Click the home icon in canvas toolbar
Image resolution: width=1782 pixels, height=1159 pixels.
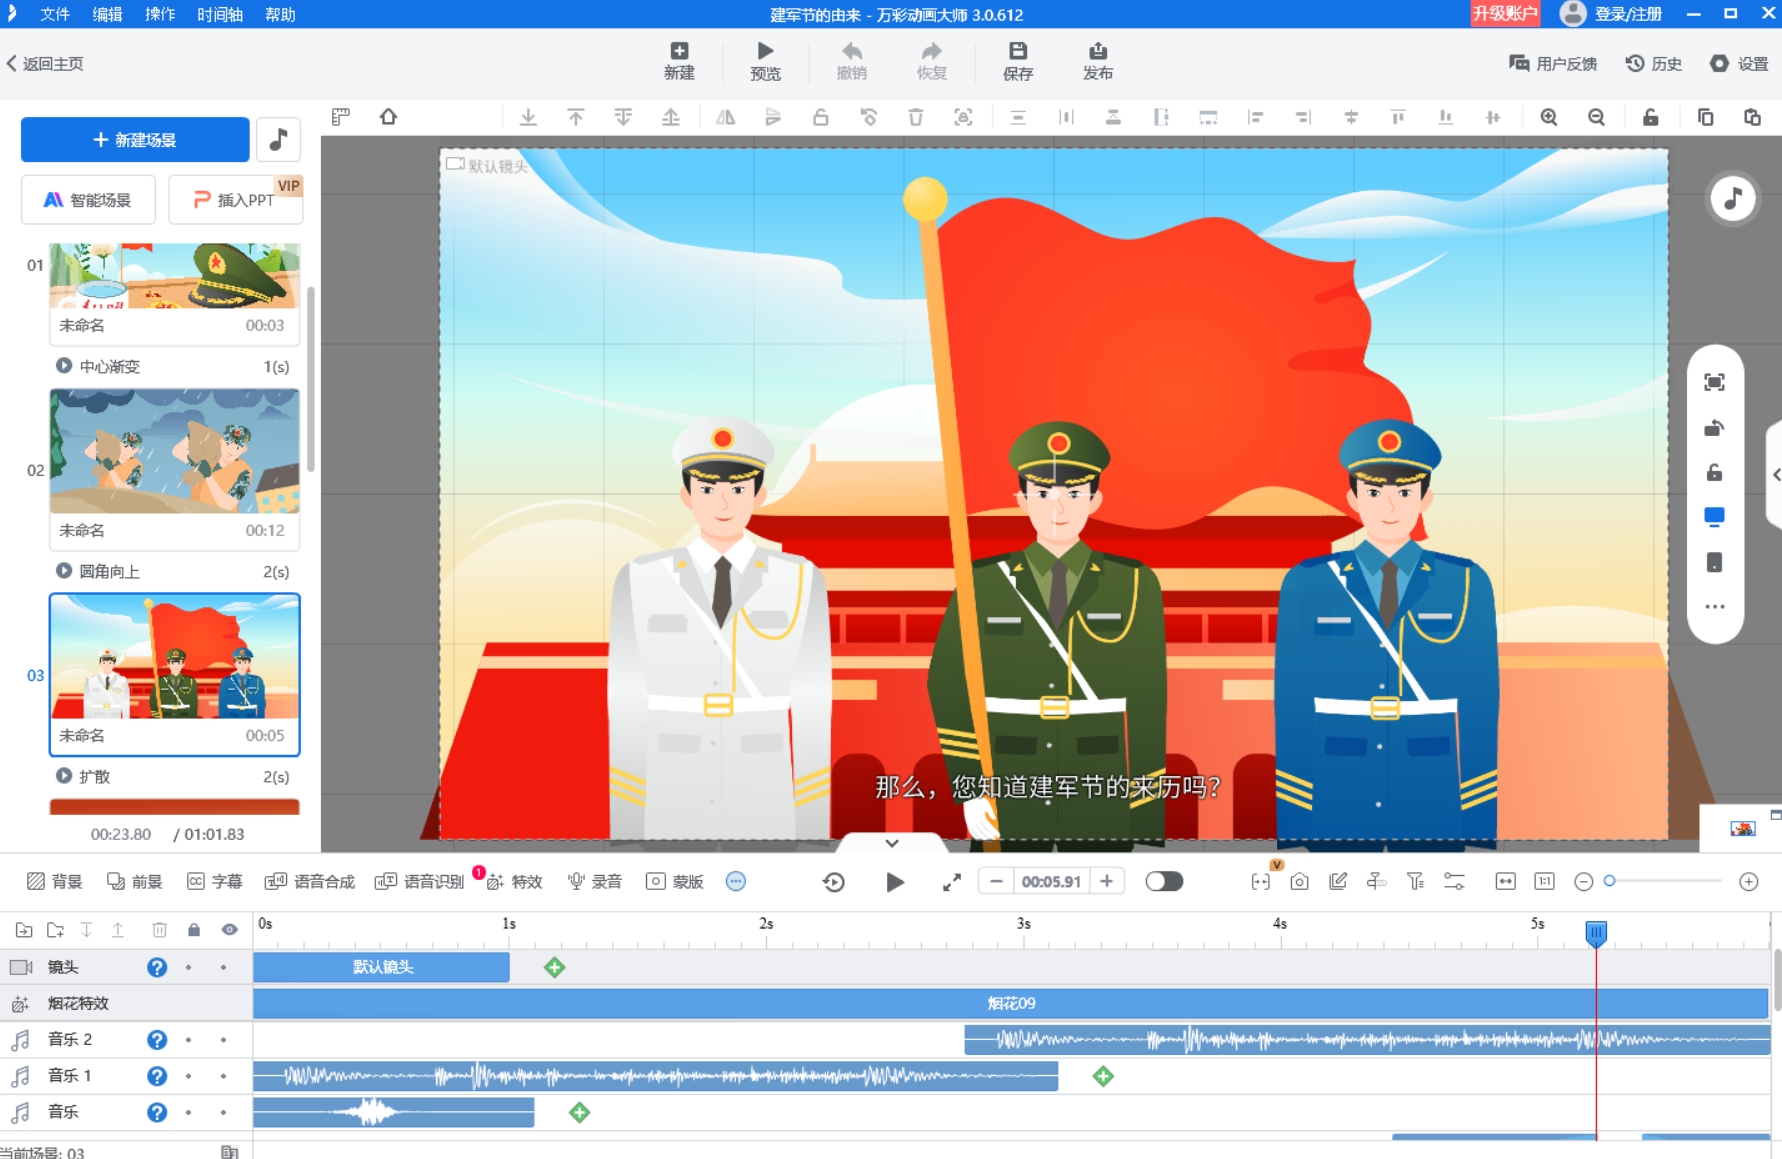tap(388, 117)
